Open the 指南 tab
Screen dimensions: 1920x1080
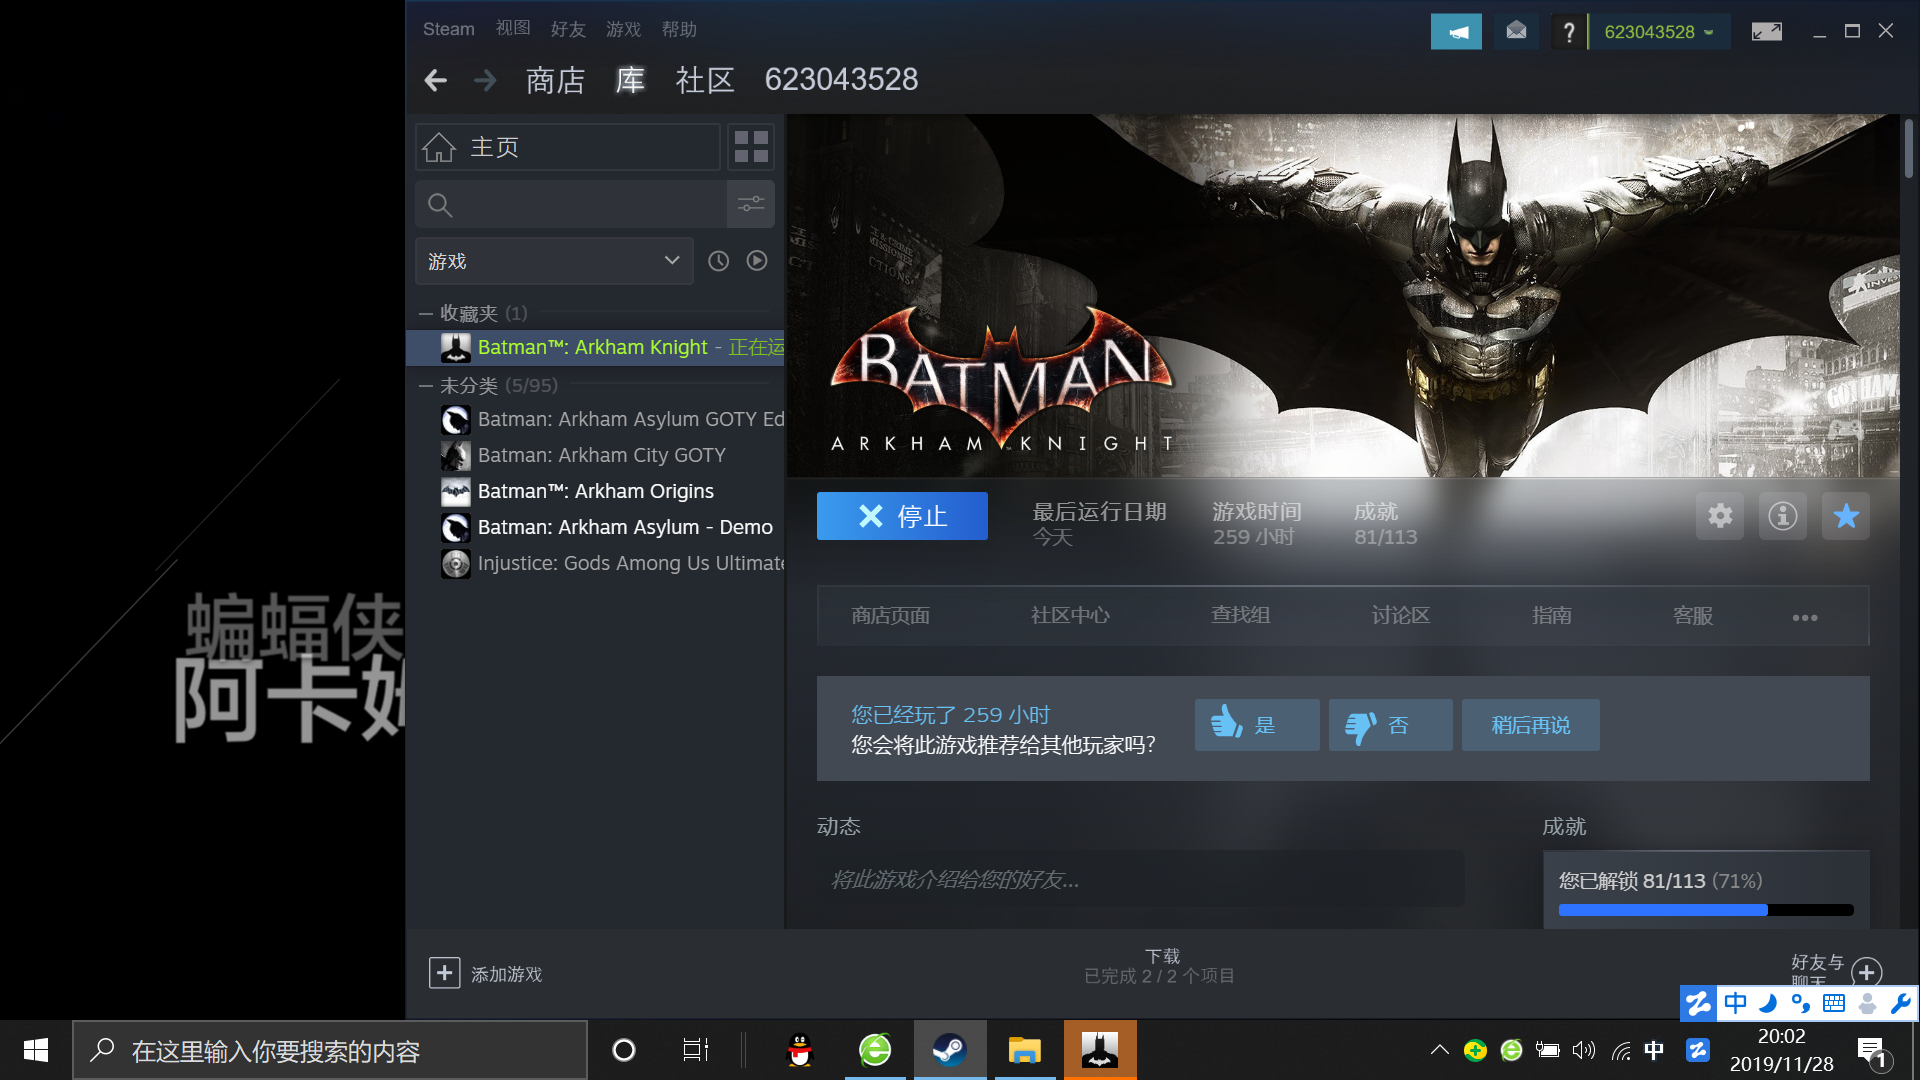coord(1552,616)
